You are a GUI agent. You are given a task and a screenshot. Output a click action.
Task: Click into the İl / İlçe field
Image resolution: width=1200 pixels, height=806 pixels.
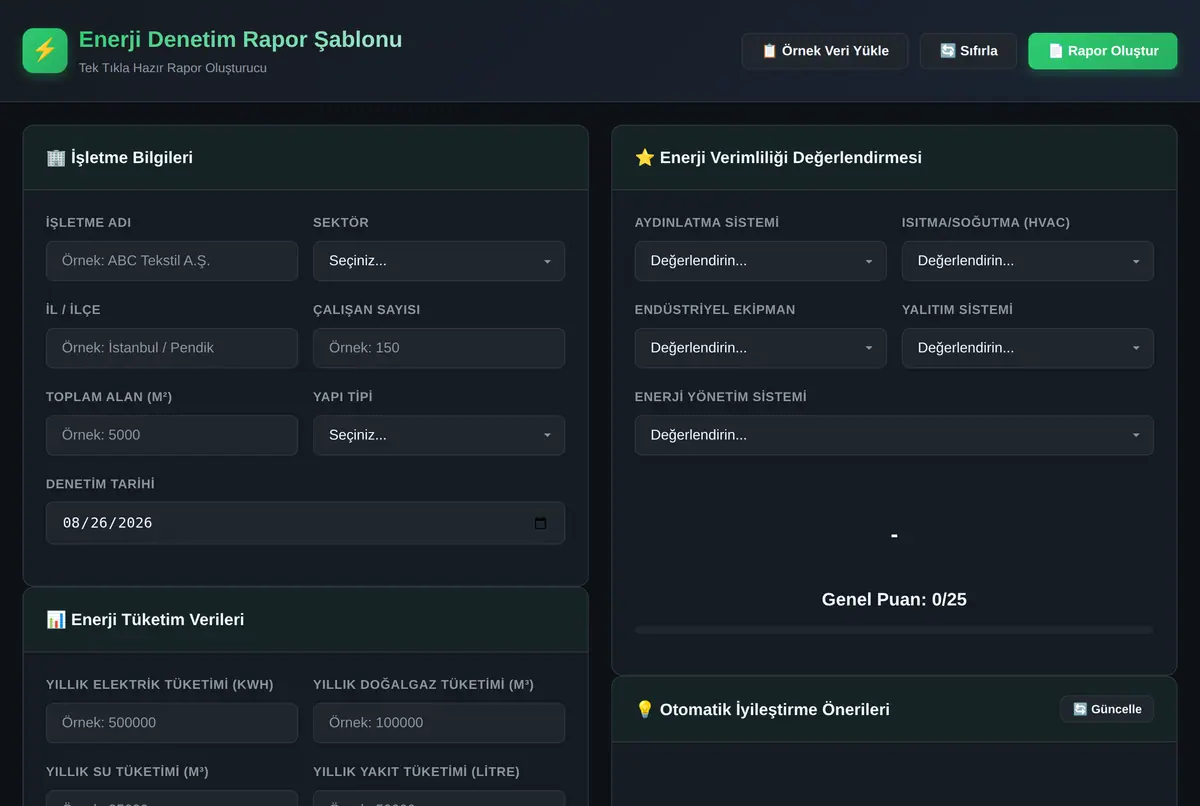(172, 348)
